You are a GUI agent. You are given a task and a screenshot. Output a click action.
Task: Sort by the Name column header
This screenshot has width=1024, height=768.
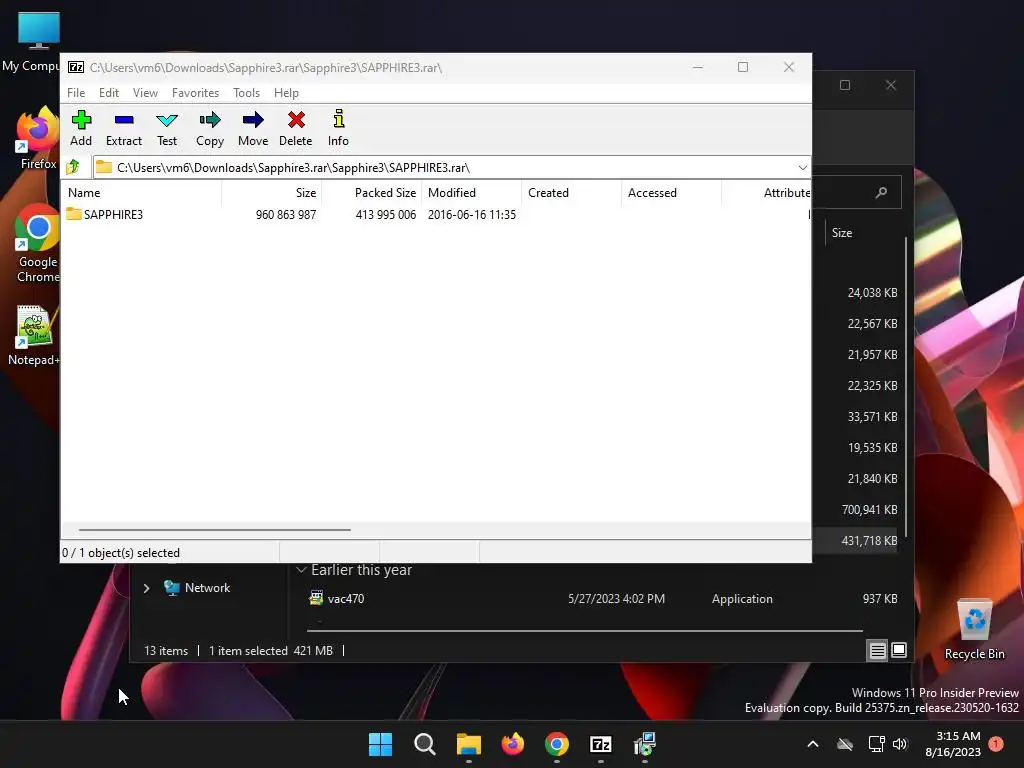point(142,193)
